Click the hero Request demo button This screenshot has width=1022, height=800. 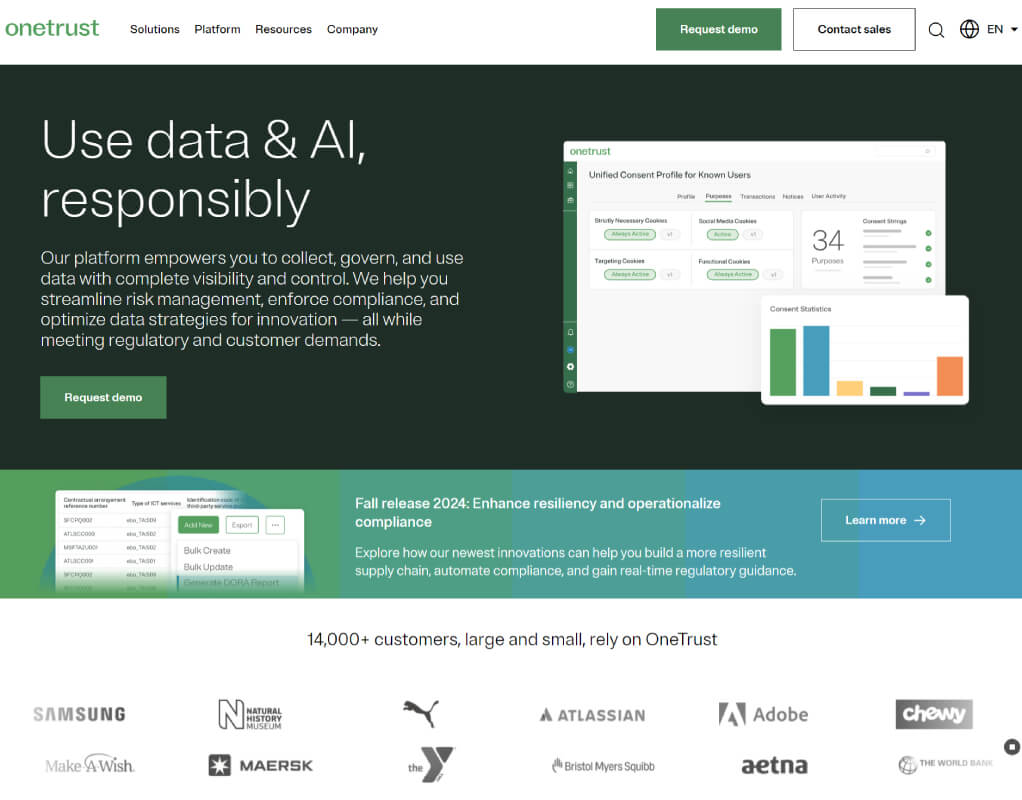point(103,397)
